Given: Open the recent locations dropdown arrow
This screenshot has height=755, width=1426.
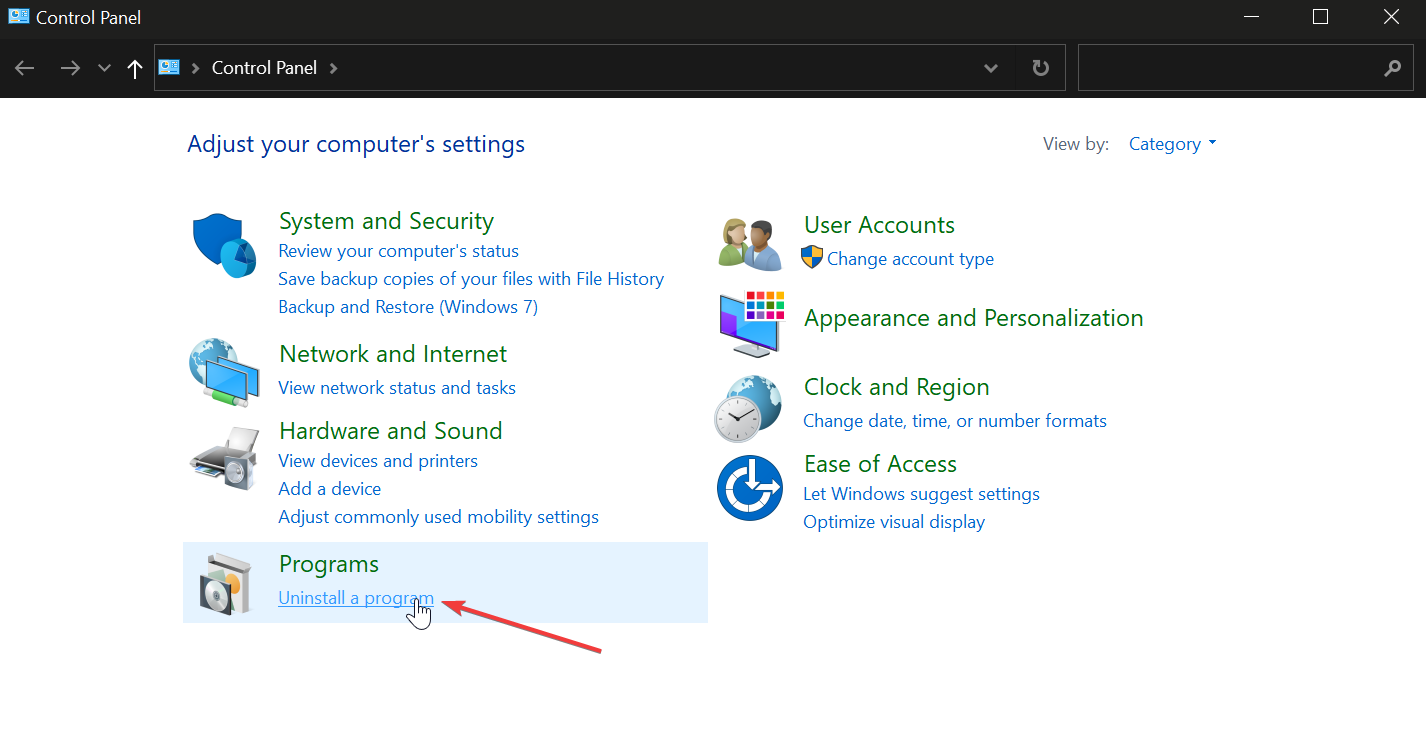Looking at the screenshot, I should (104, 68).
